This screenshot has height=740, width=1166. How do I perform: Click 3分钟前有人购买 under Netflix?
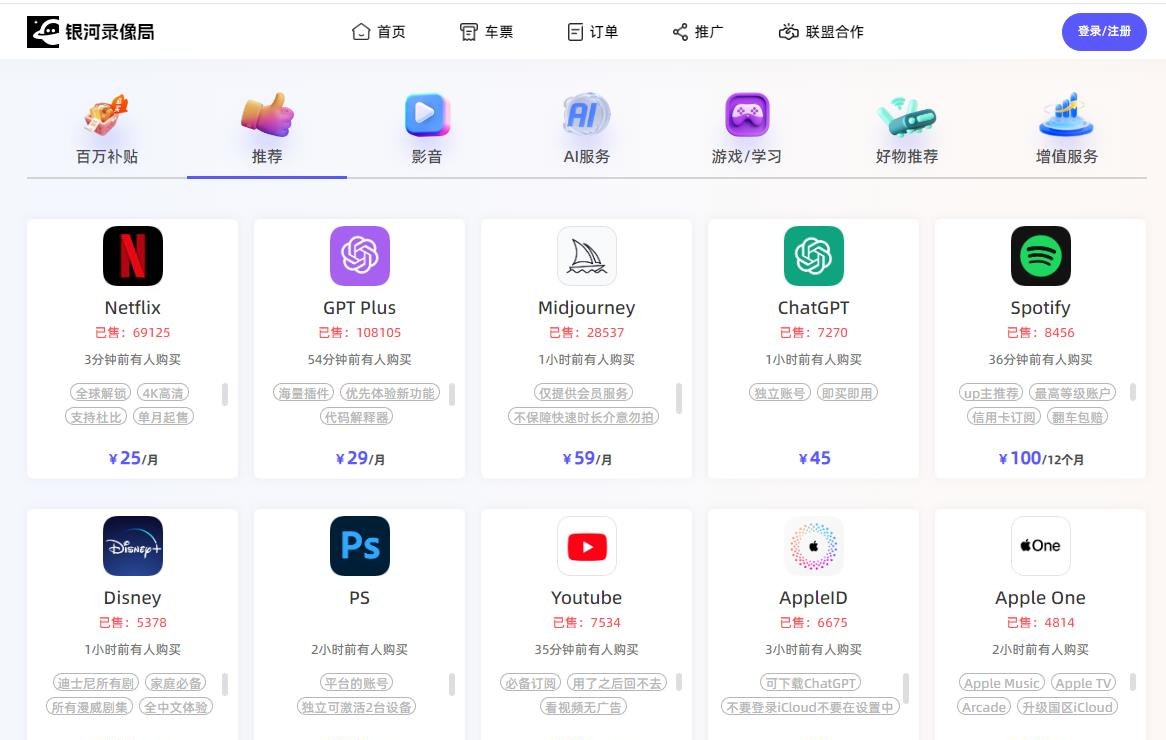coord(132,359)
